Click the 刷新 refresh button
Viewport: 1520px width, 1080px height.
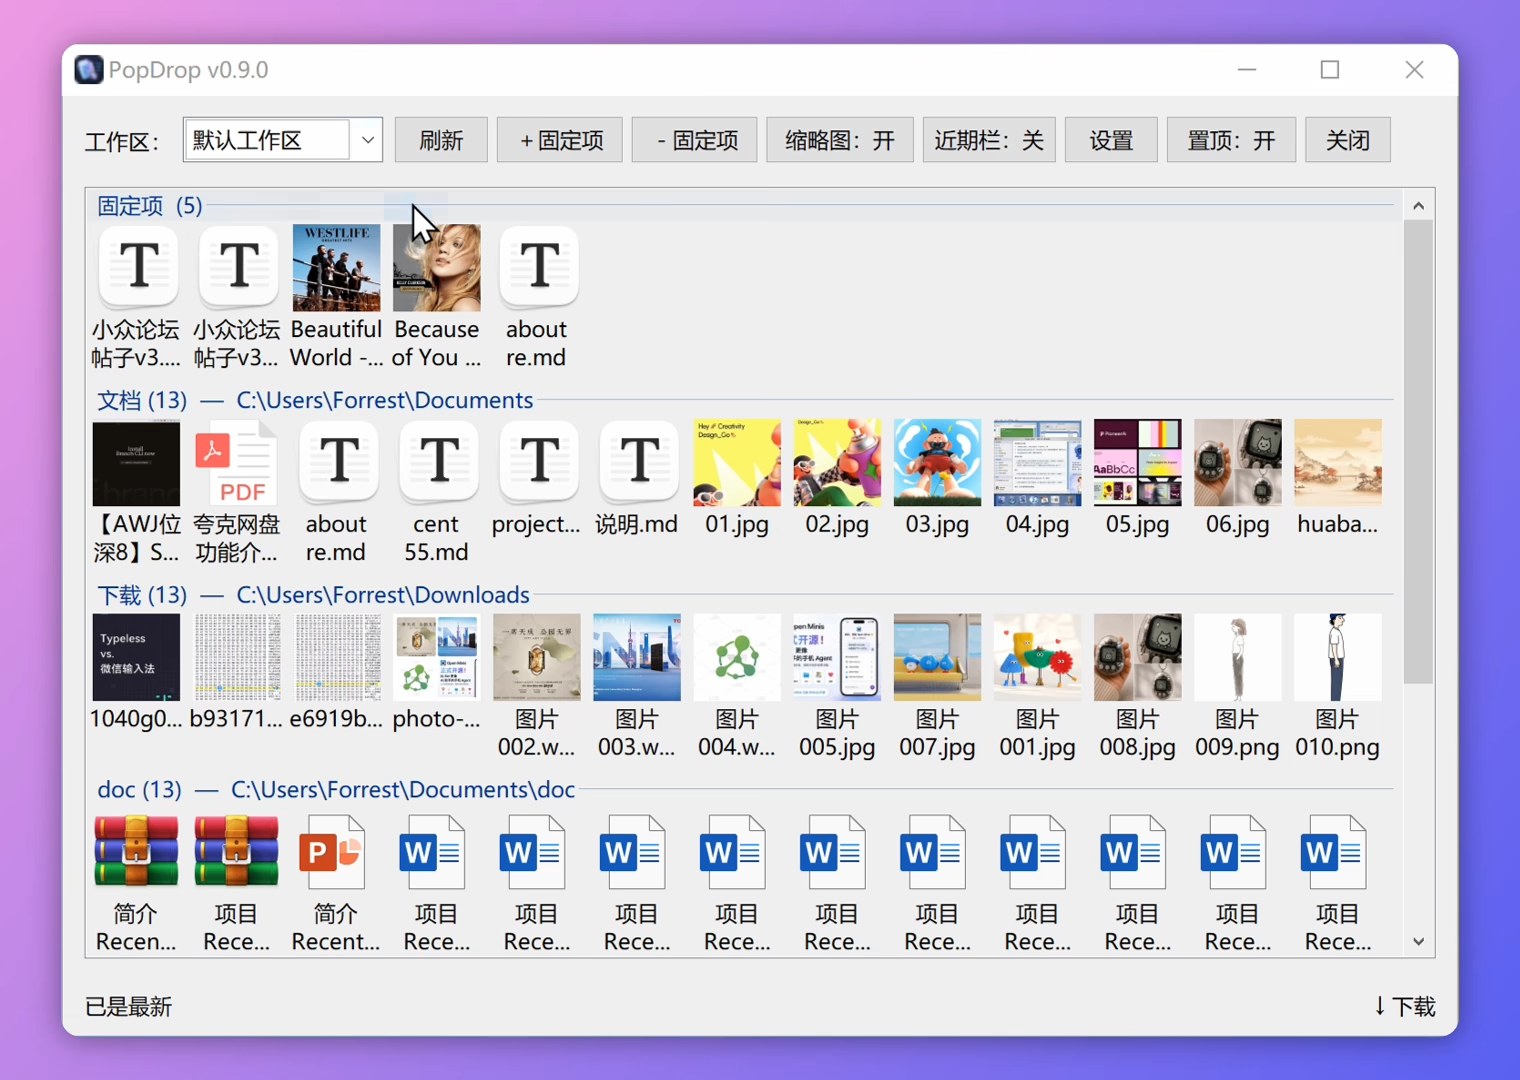441,140
